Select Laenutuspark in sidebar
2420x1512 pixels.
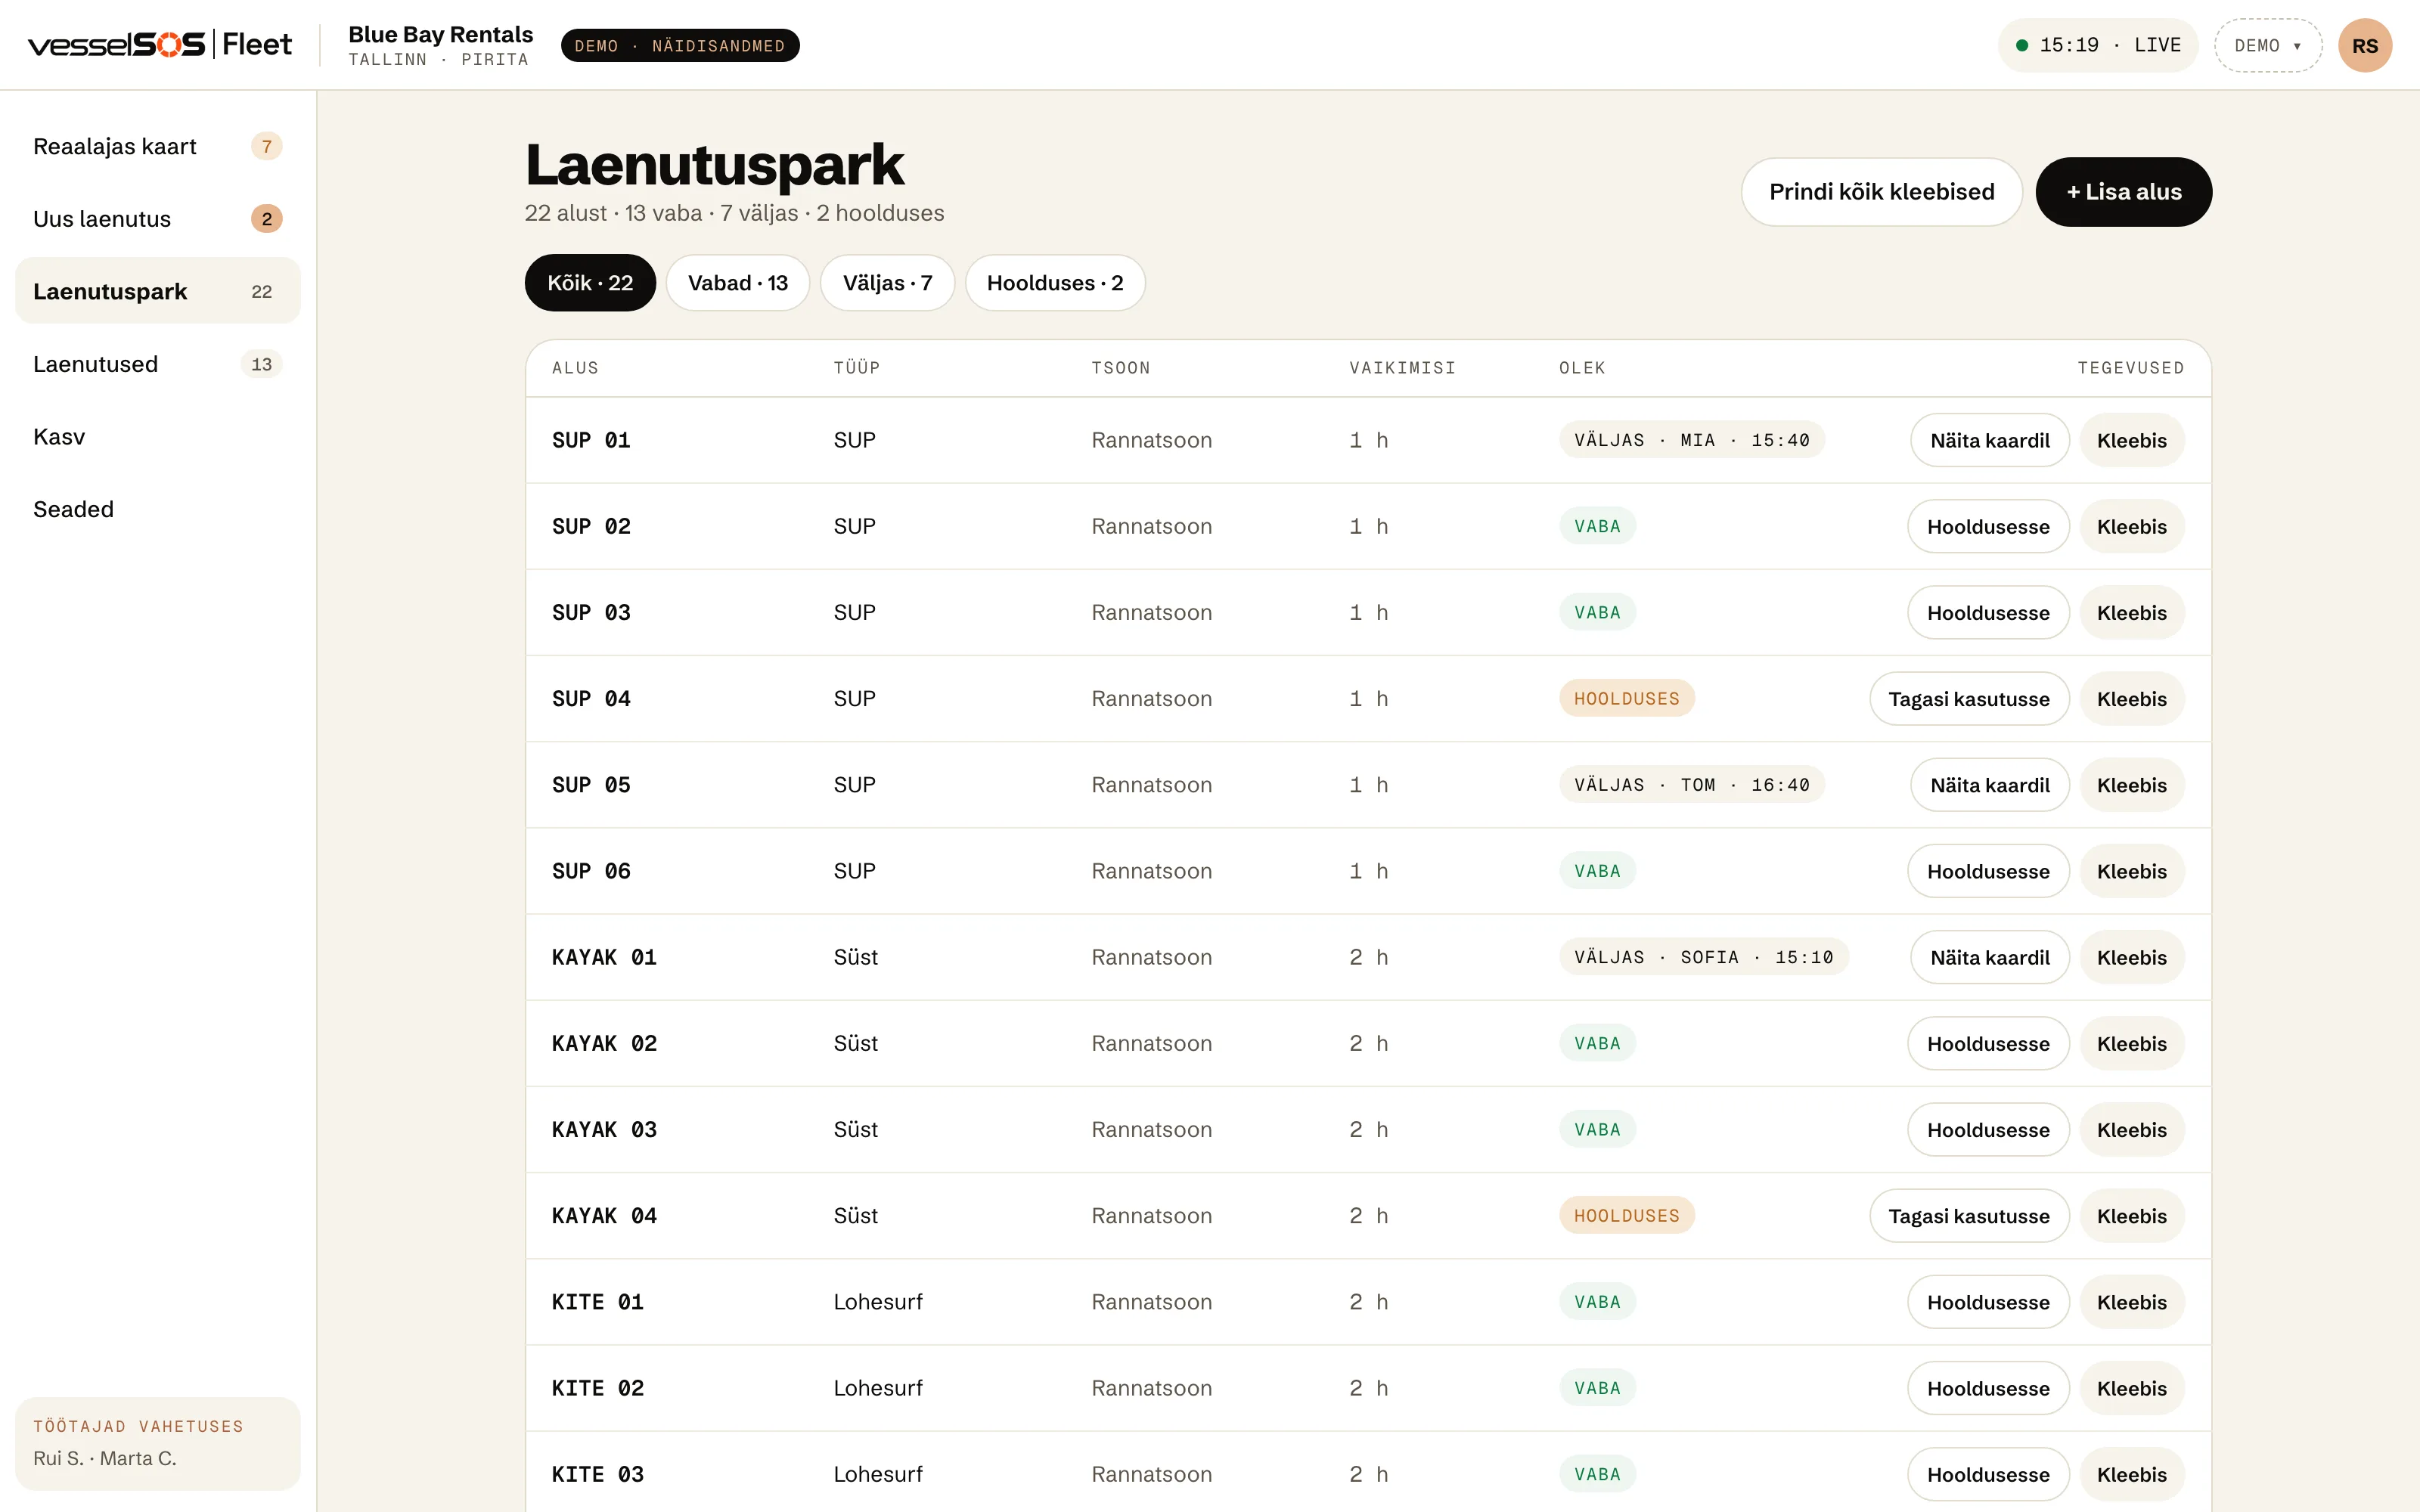(x=158, y=291)
